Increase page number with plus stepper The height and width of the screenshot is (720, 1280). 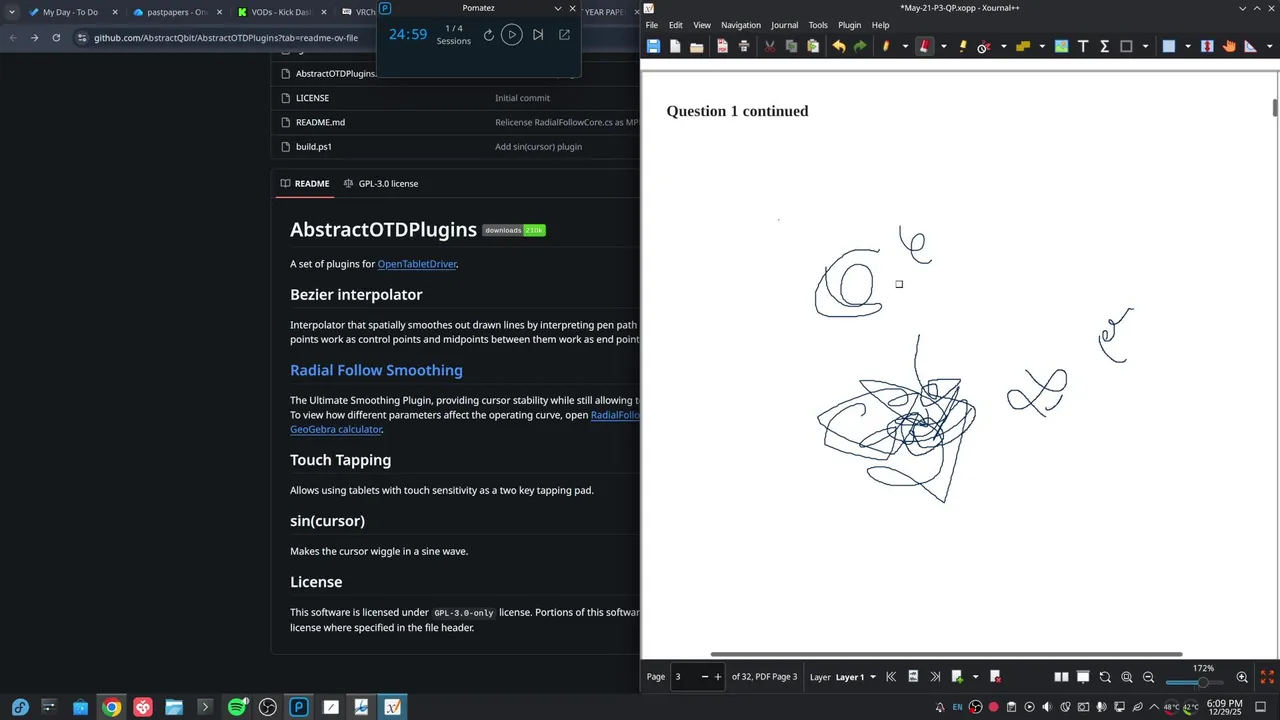[x=717, y=677]
